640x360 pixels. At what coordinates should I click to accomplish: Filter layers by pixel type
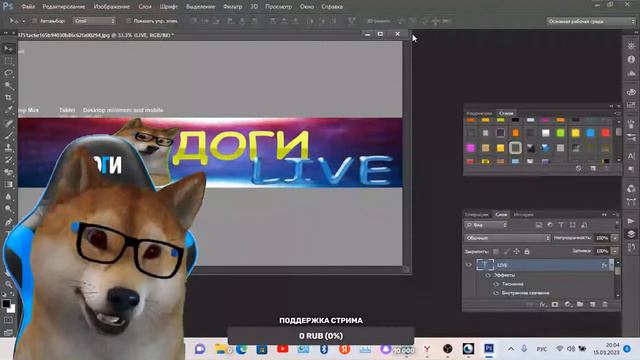tap(539, 225)
